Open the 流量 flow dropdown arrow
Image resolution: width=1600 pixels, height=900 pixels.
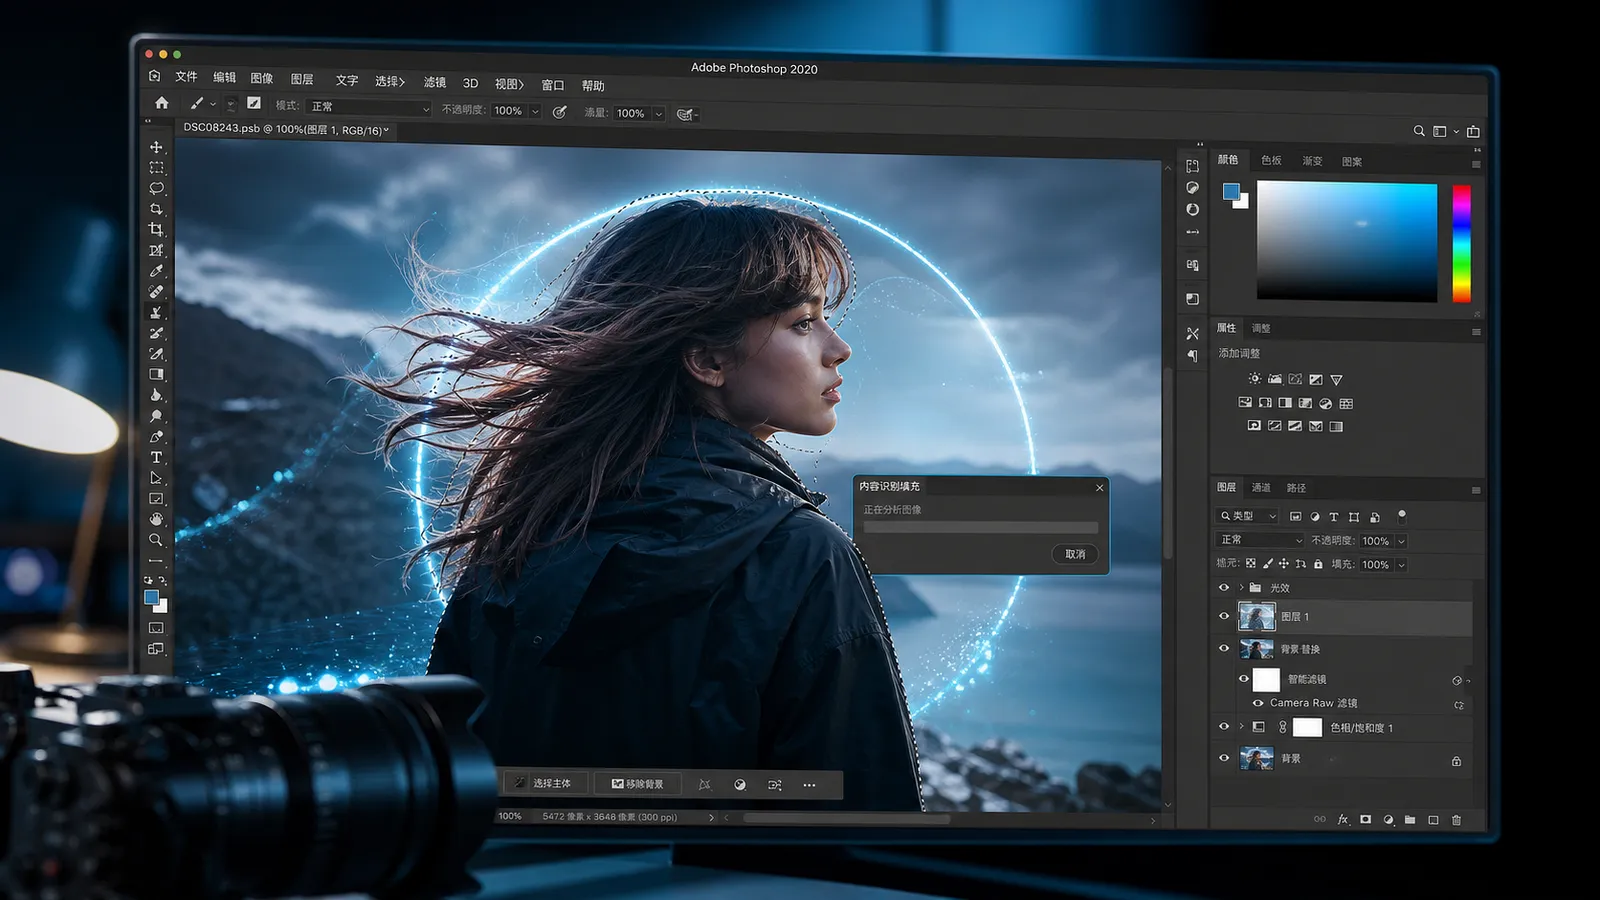point(658,114)
